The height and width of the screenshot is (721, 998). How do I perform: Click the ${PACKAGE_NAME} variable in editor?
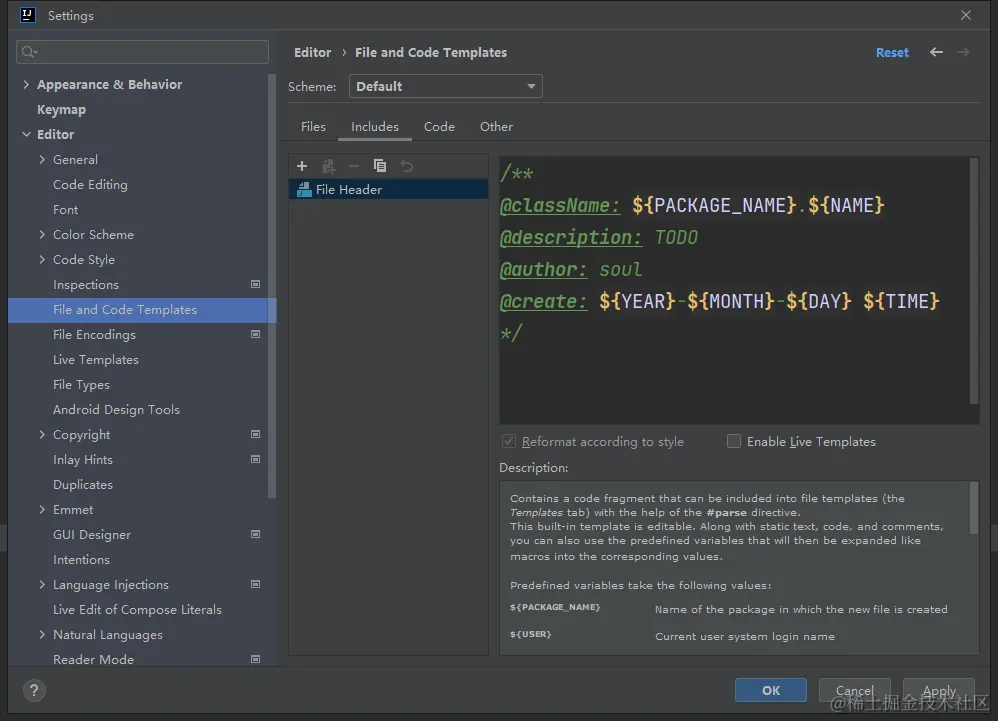click(x=713, y=206)
